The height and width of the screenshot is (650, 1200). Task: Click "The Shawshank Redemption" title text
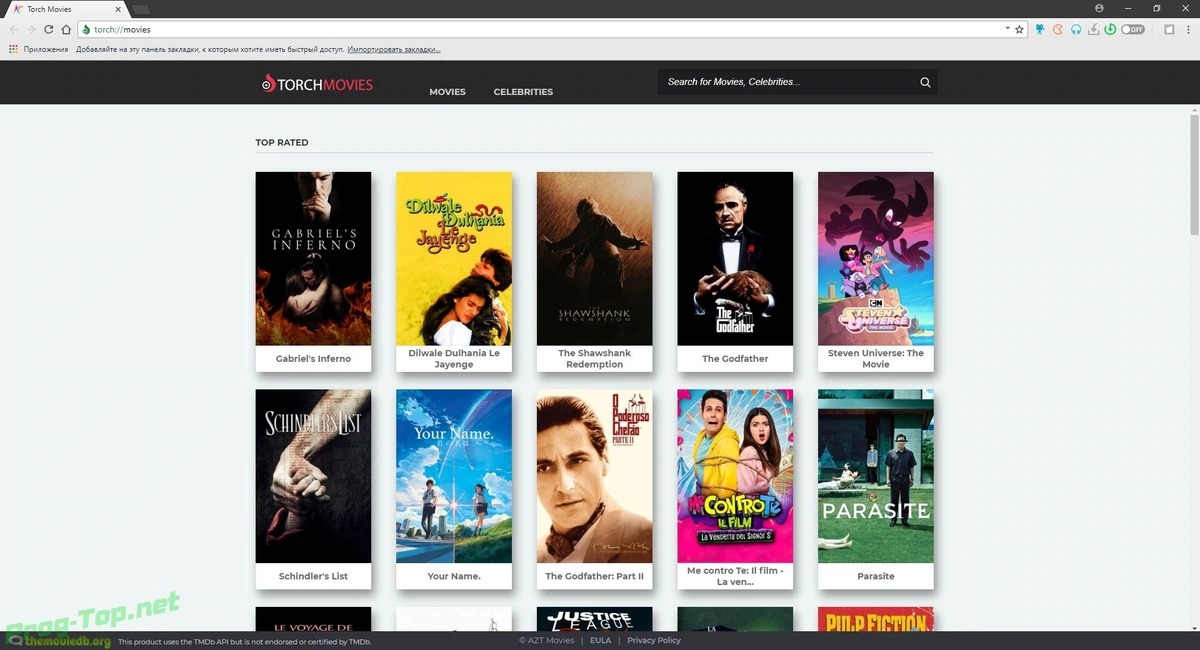pyautogui.click(x=594, y=359)
